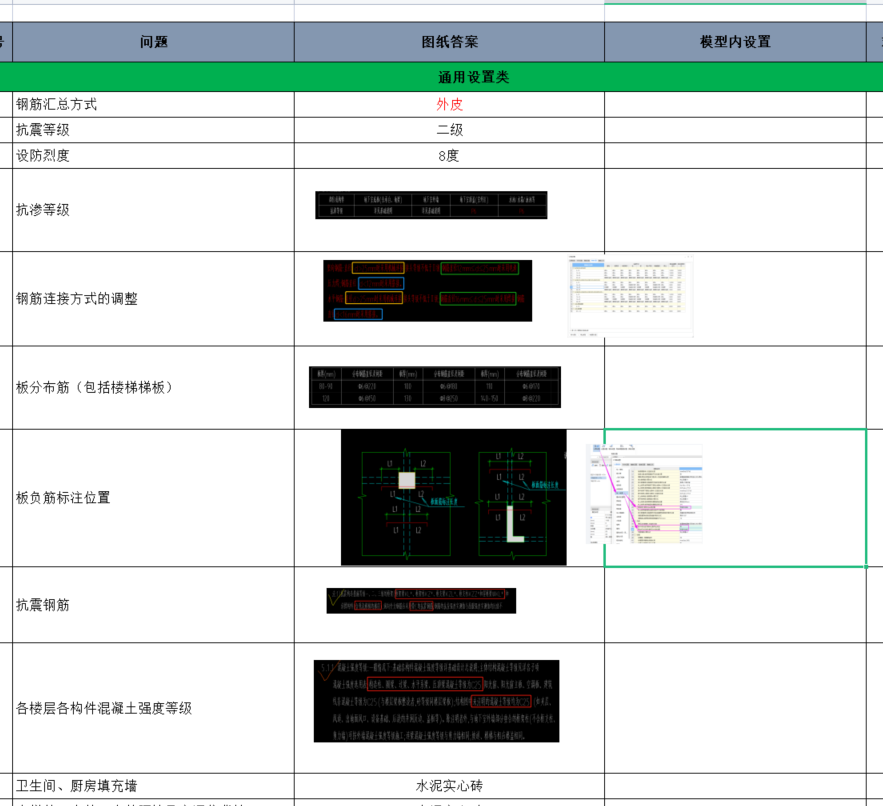
Task: Click the 卫生间、厨房填充墙 cell
Action: pos(153,786)
